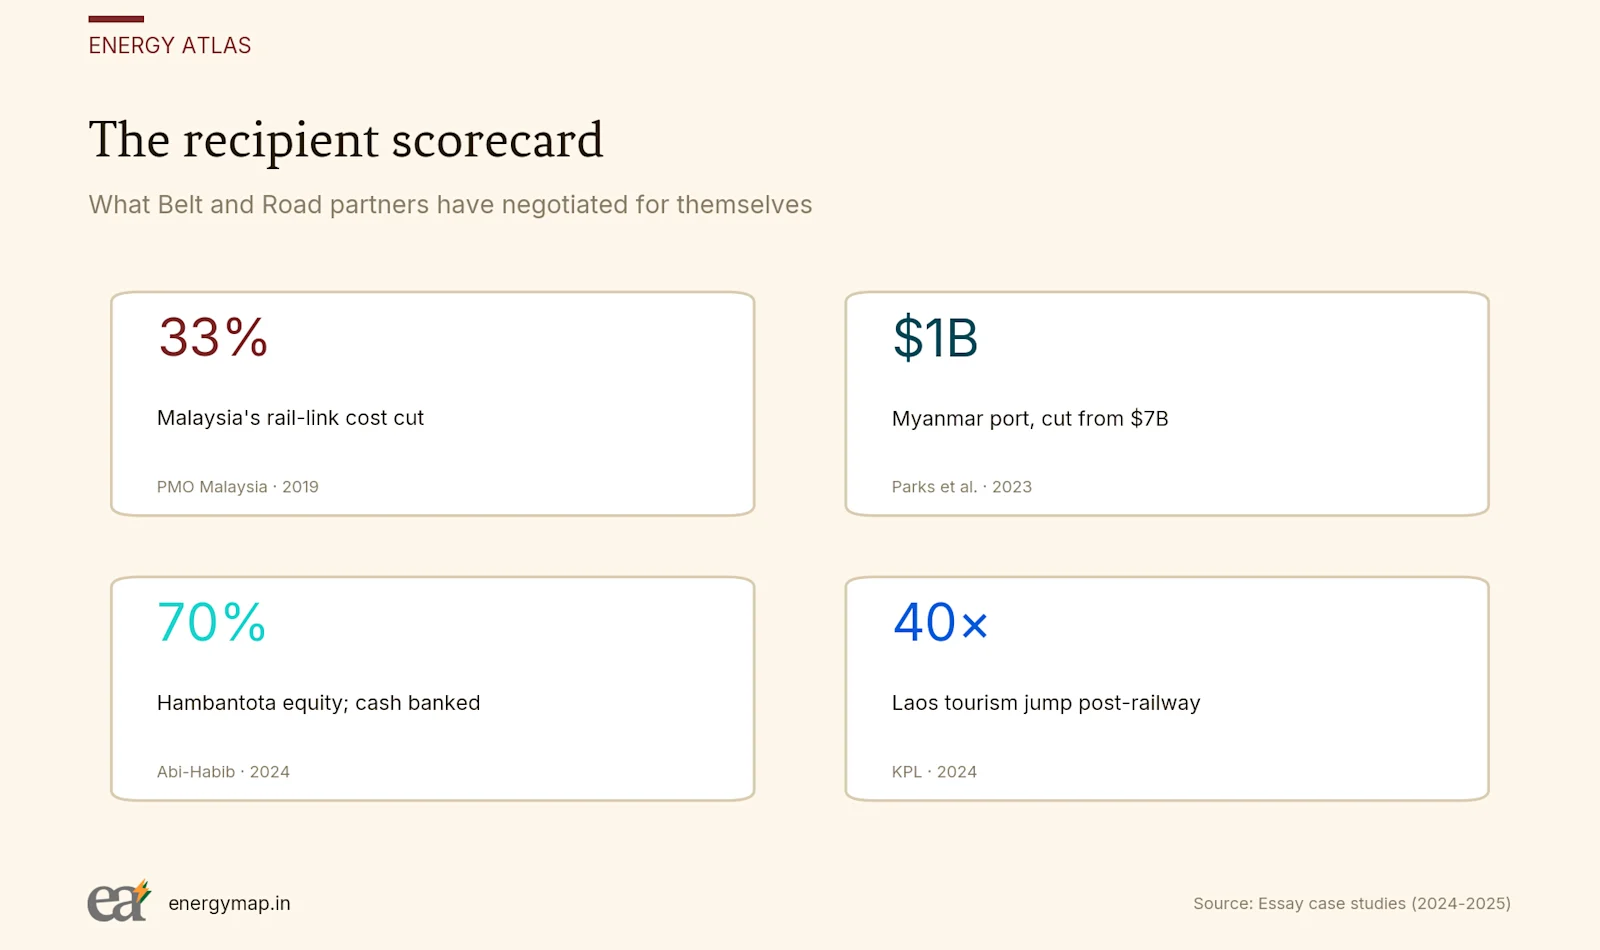Open the Abi-Habib 2024 citation

coord(223,772)
